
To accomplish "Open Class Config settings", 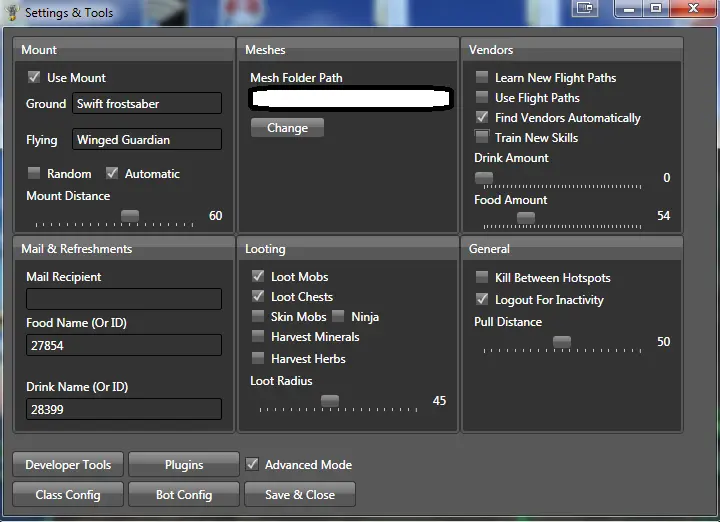I will point(68,494).
